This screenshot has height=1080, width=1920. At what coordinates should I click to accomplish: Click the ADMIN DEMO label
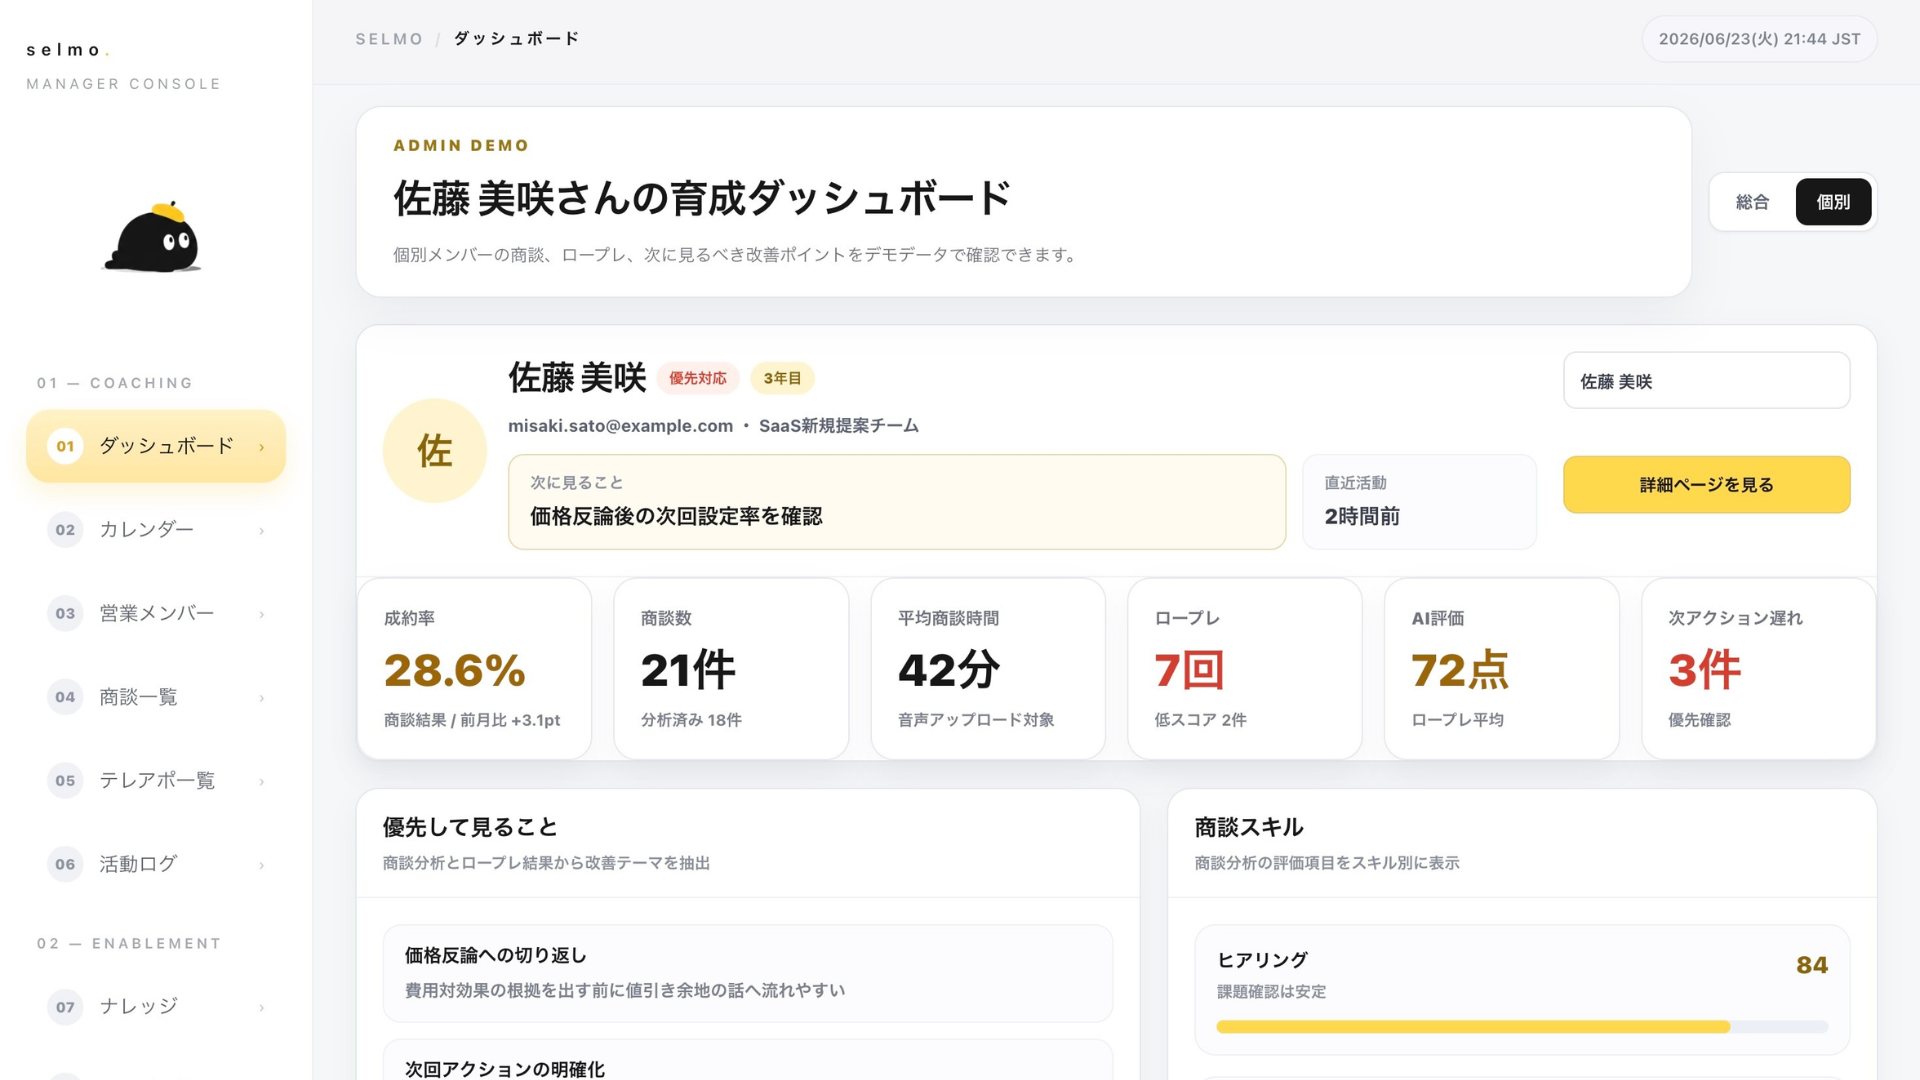[461, 146]
